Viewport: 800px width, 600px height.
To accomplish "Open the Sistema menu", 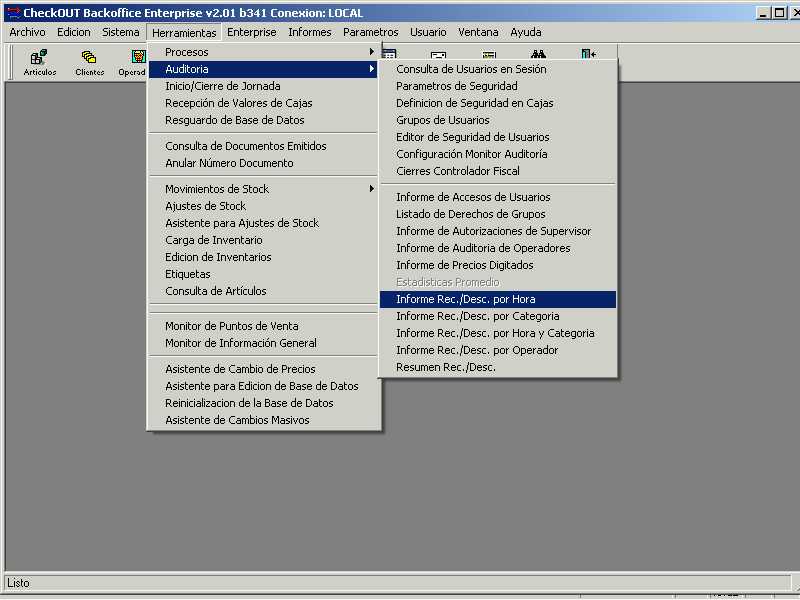I will click(120, 32).
